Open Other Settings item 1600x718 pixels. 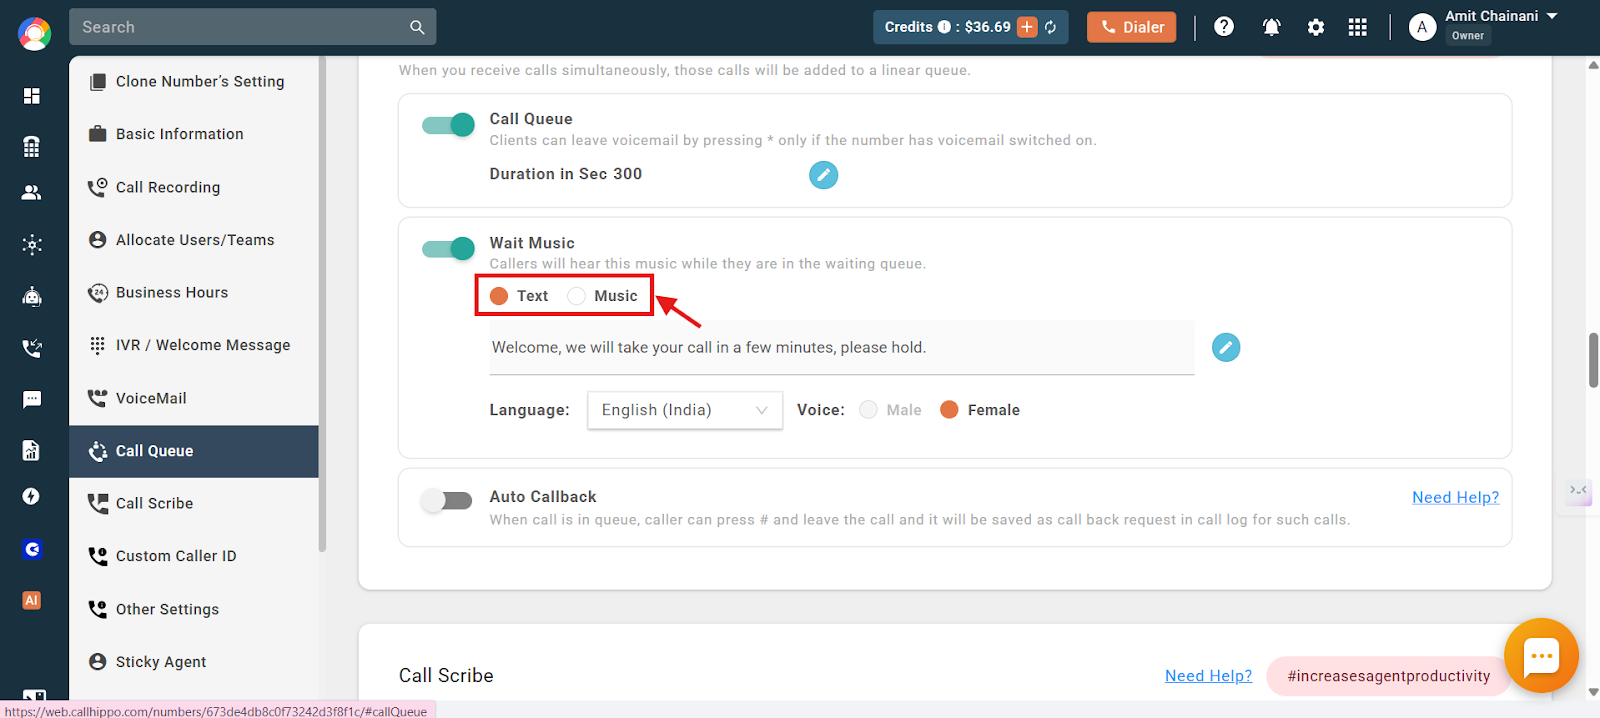pyautogui.click(x=194, y=609)
